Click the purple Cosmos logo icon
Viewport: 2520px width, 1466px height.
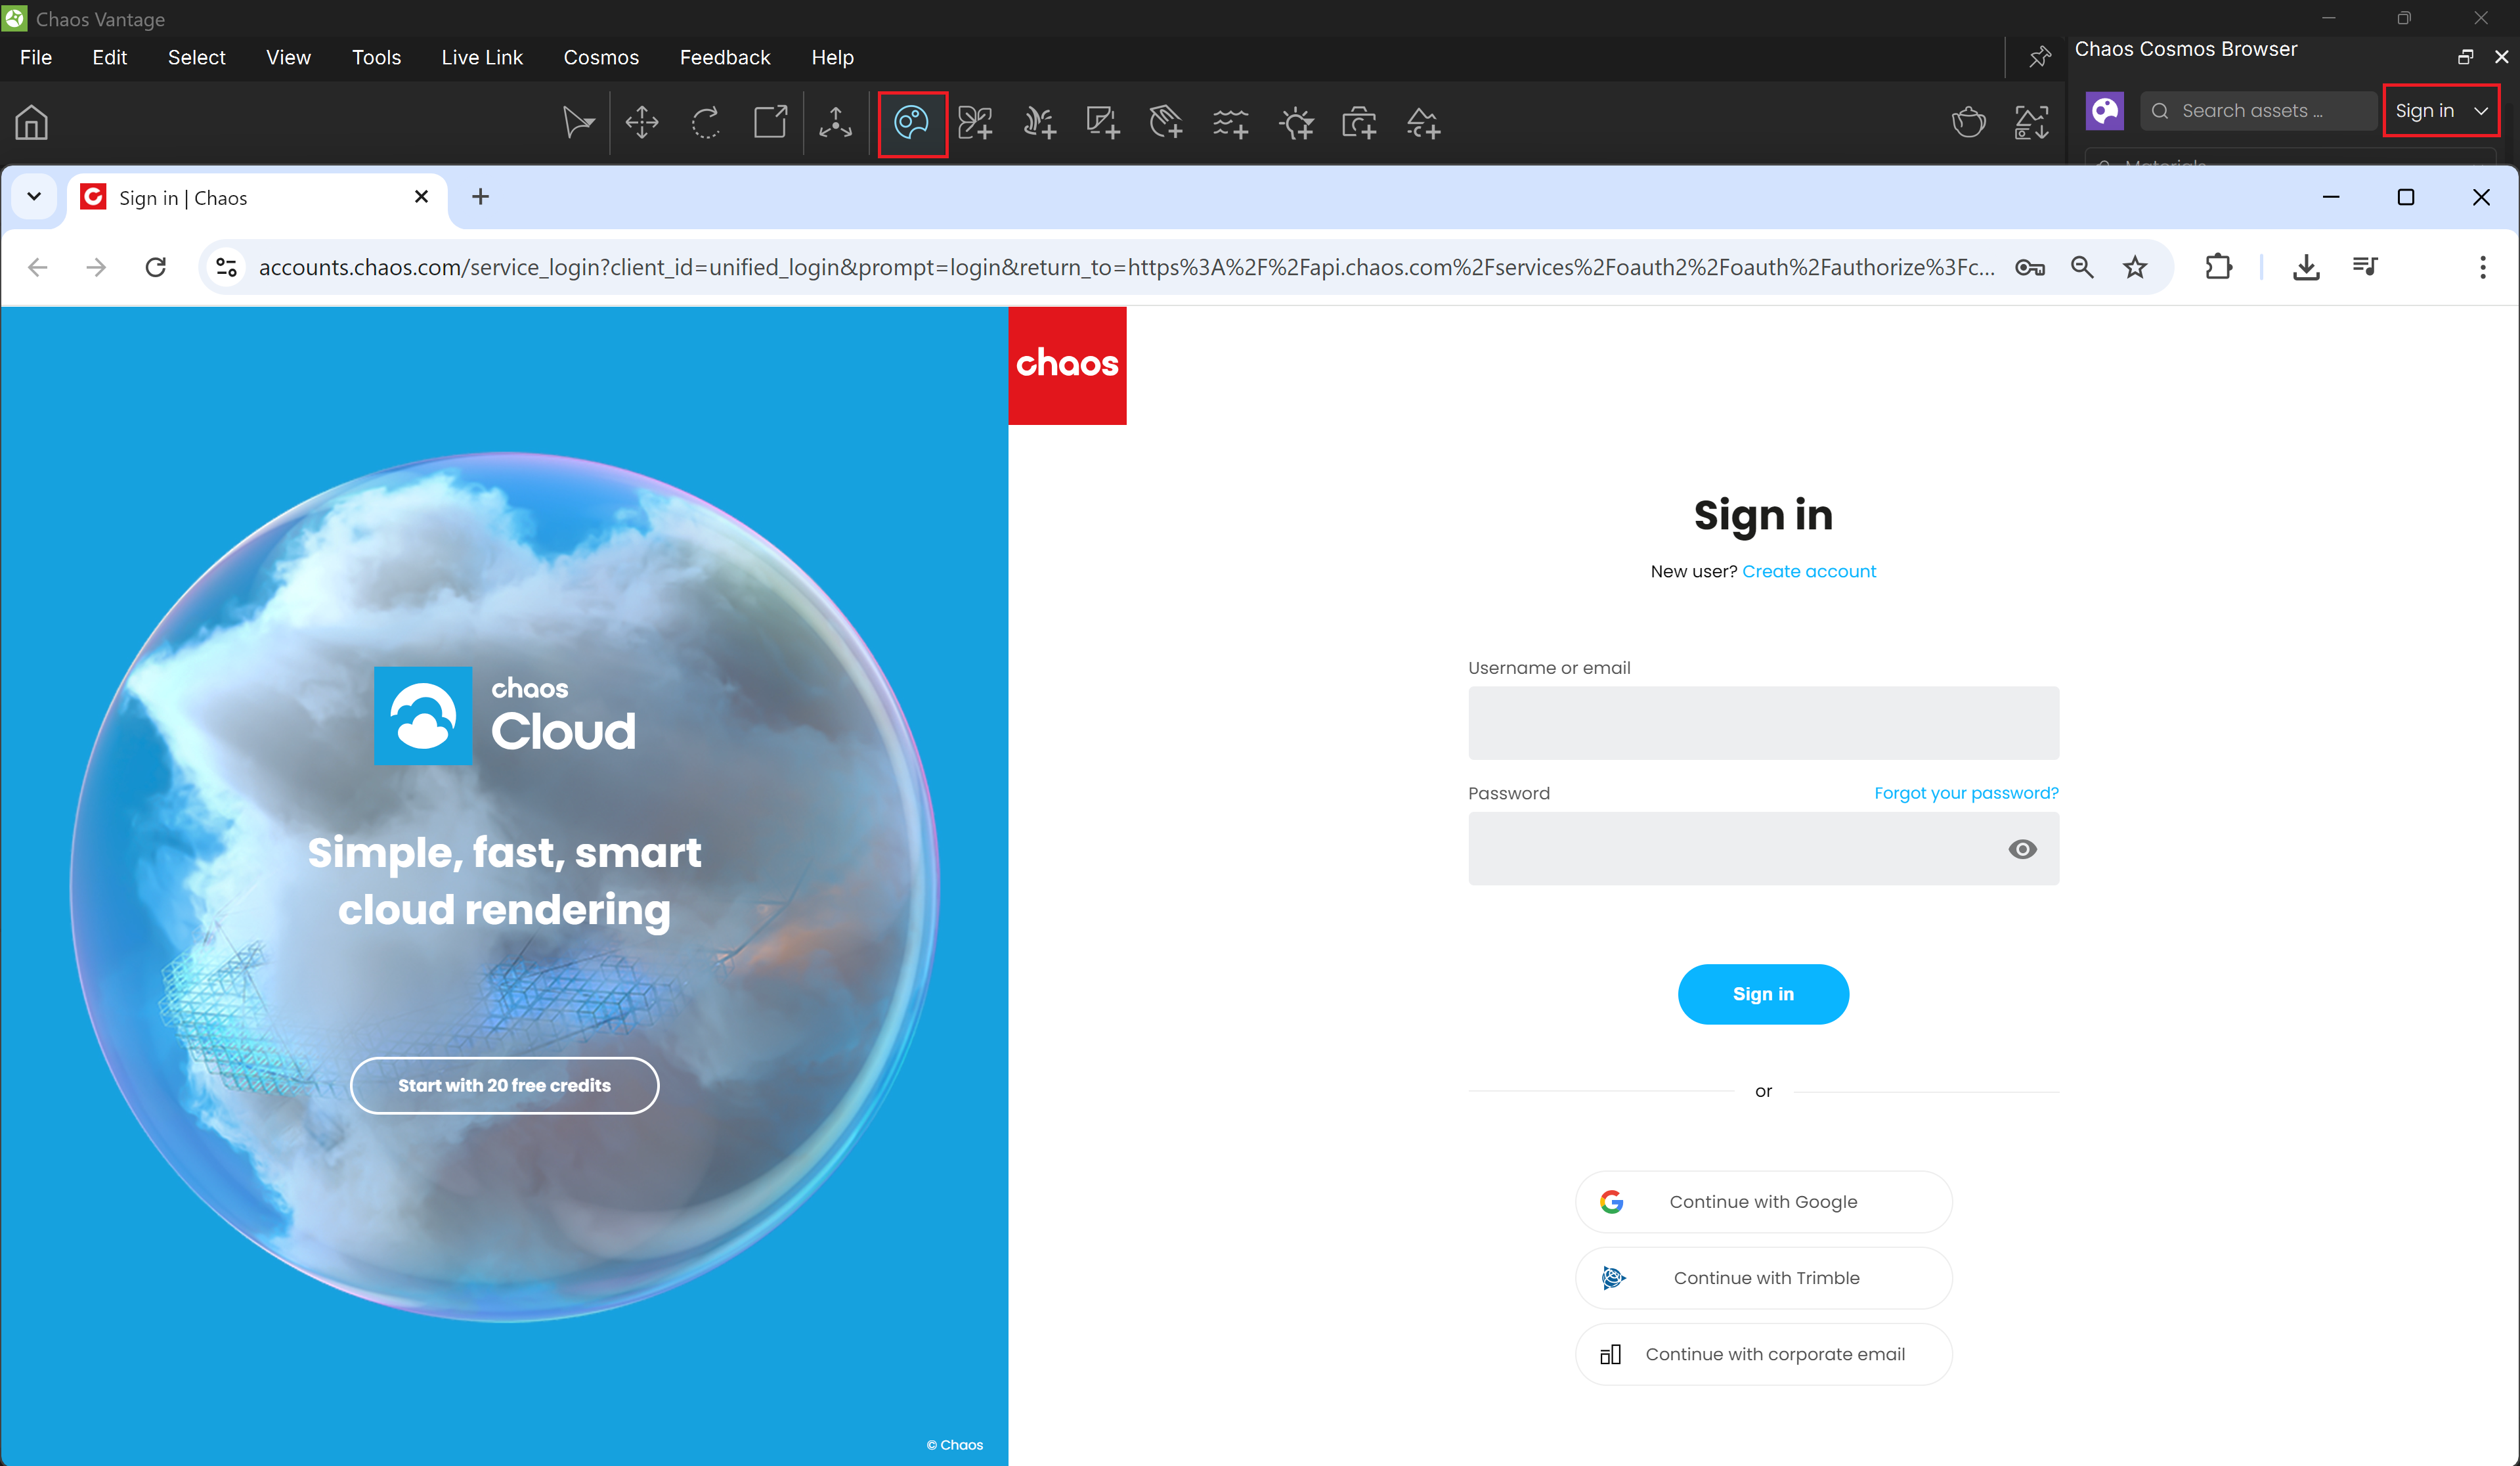pyautogui.click(x=2105, y=111)
